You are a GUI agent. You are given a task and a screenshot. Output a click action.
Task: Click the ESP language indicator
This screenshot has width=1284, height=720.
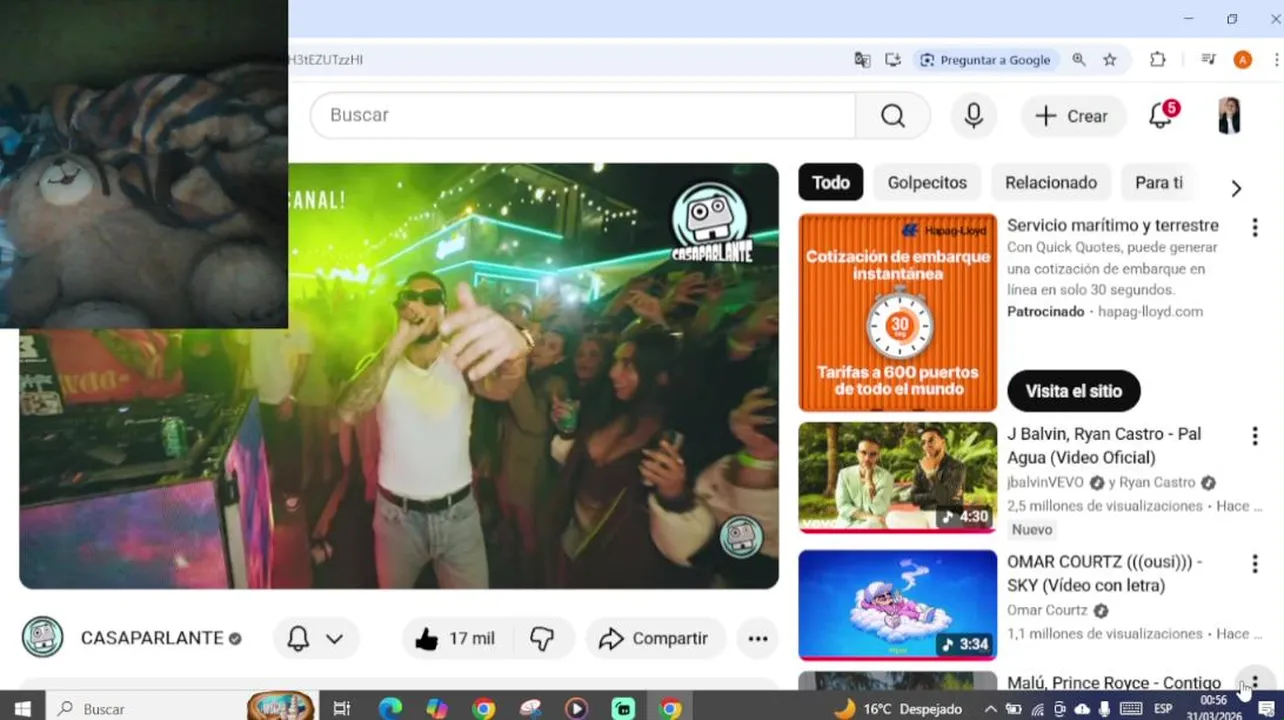click(1163, 708)
